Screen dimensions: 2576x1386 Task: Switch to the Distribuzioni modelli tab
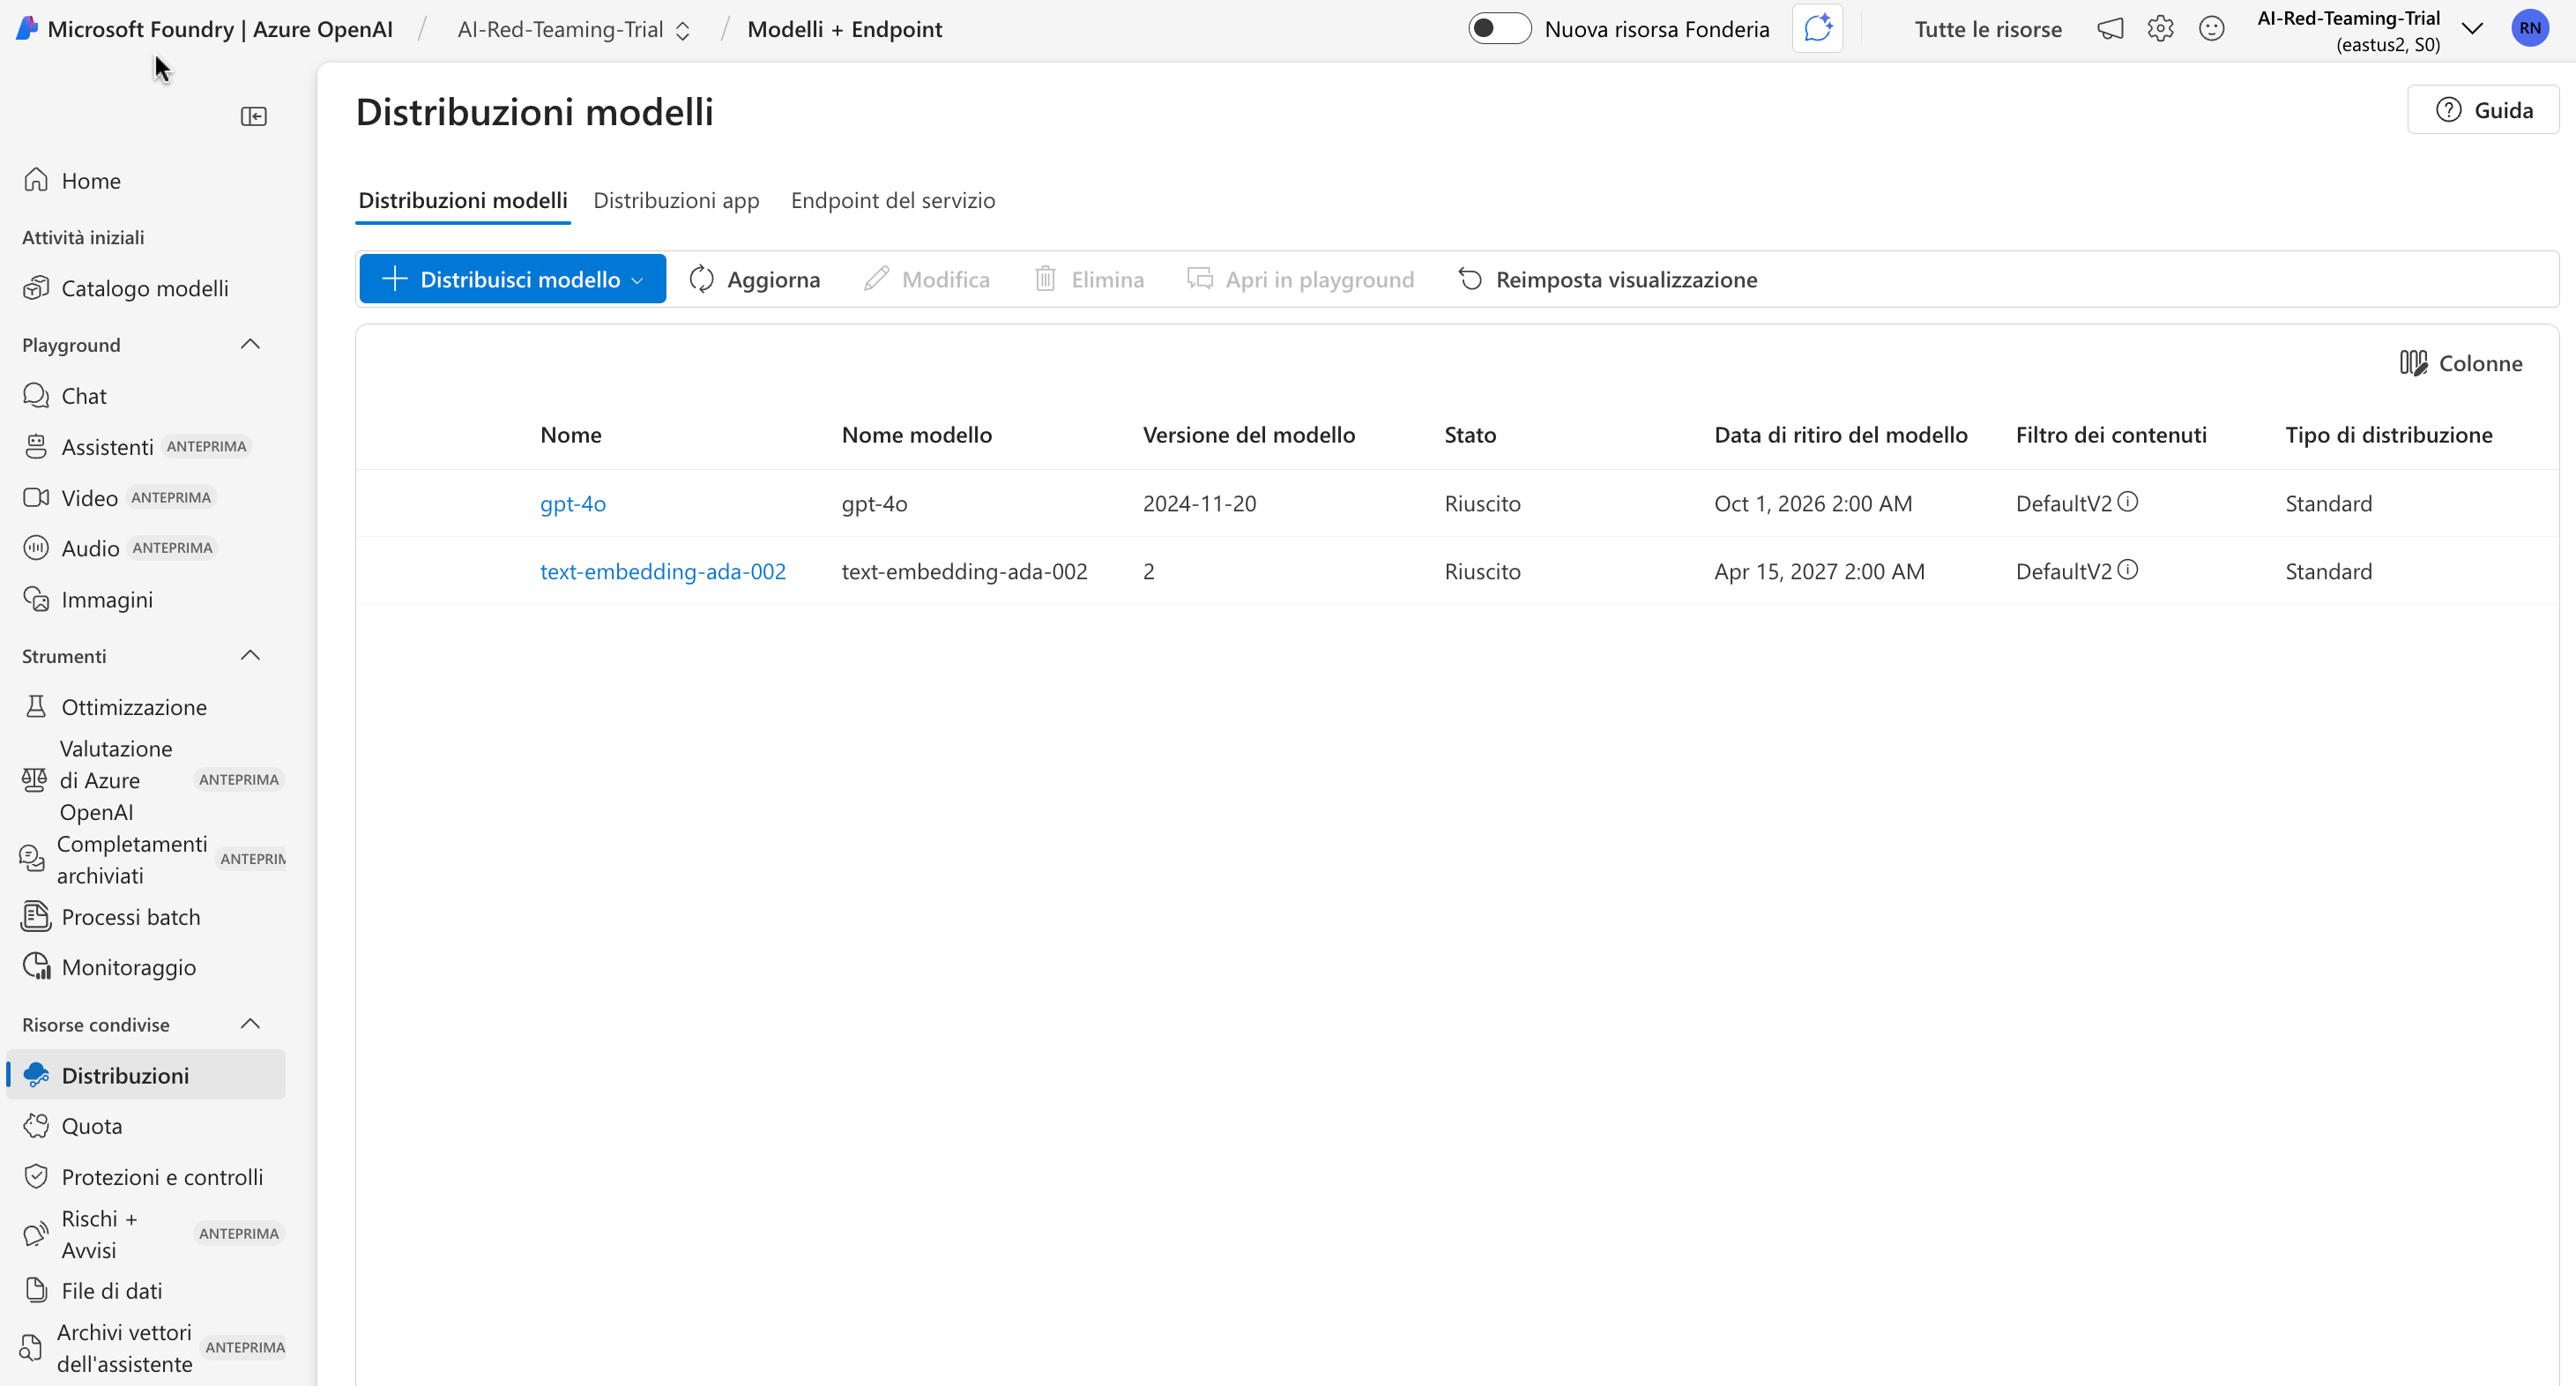463,200
